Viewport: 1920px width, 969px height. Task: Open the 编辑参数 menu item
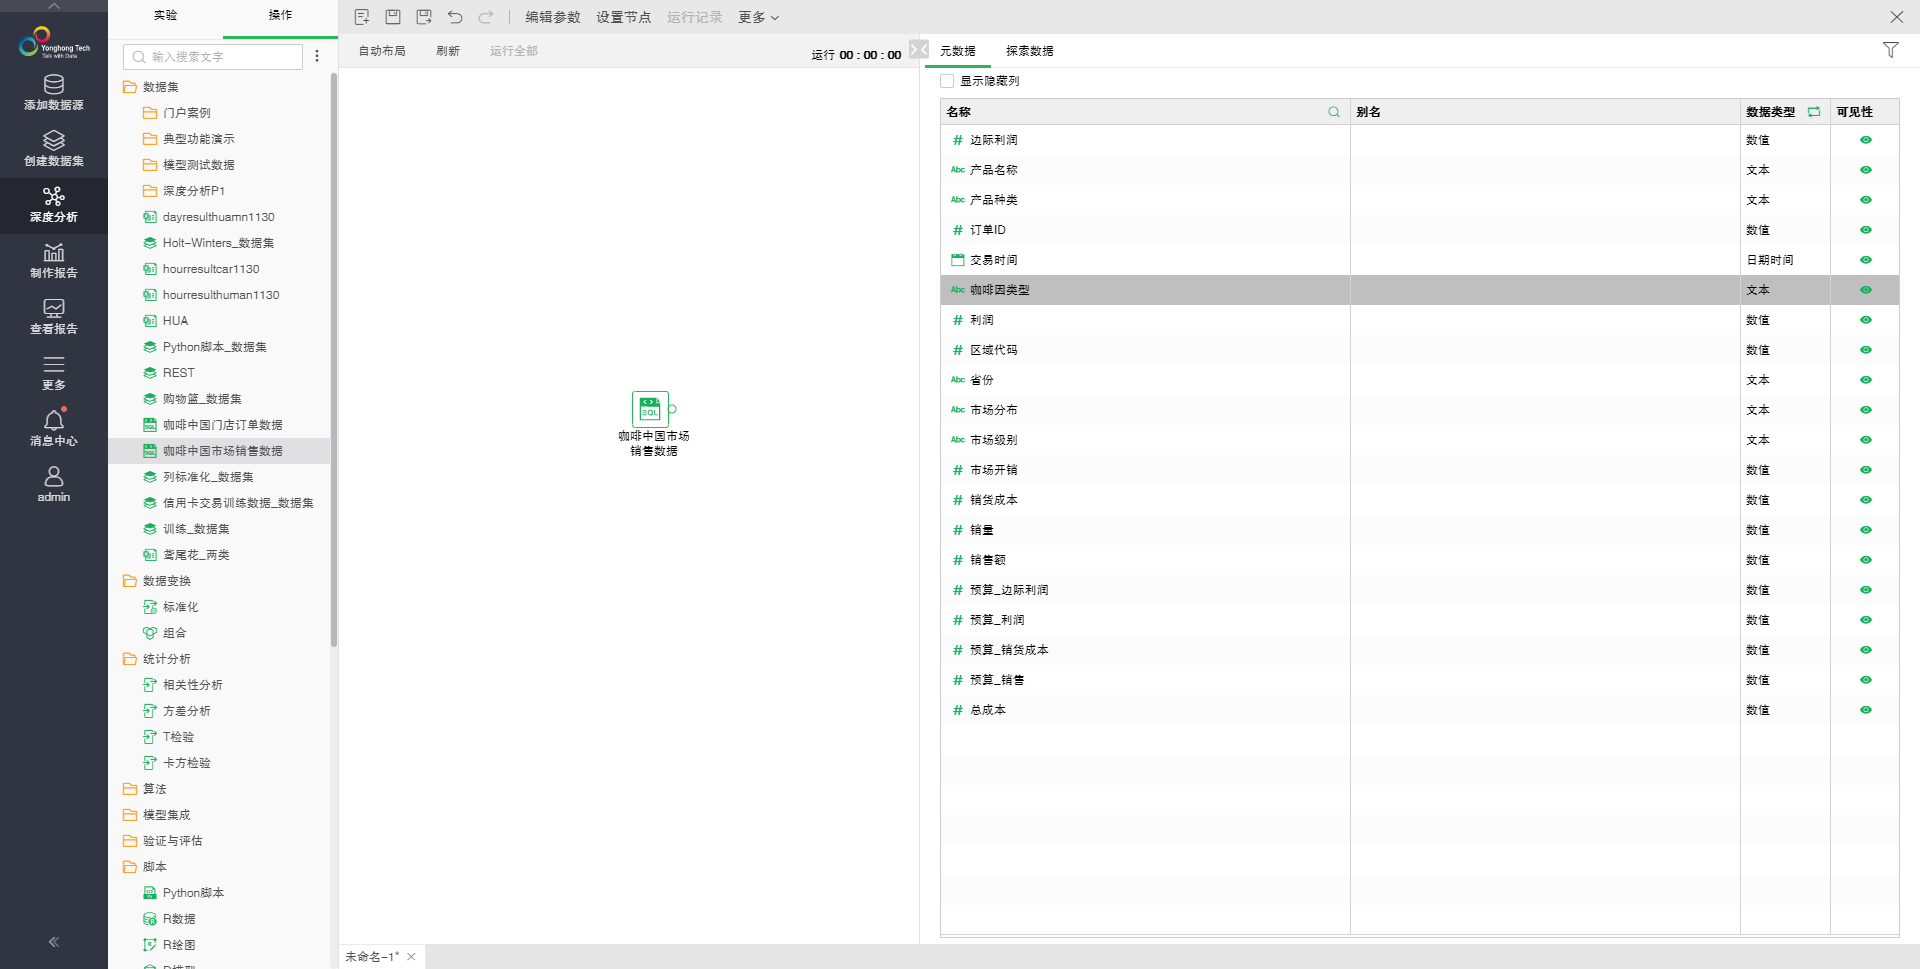coord(553,17)
